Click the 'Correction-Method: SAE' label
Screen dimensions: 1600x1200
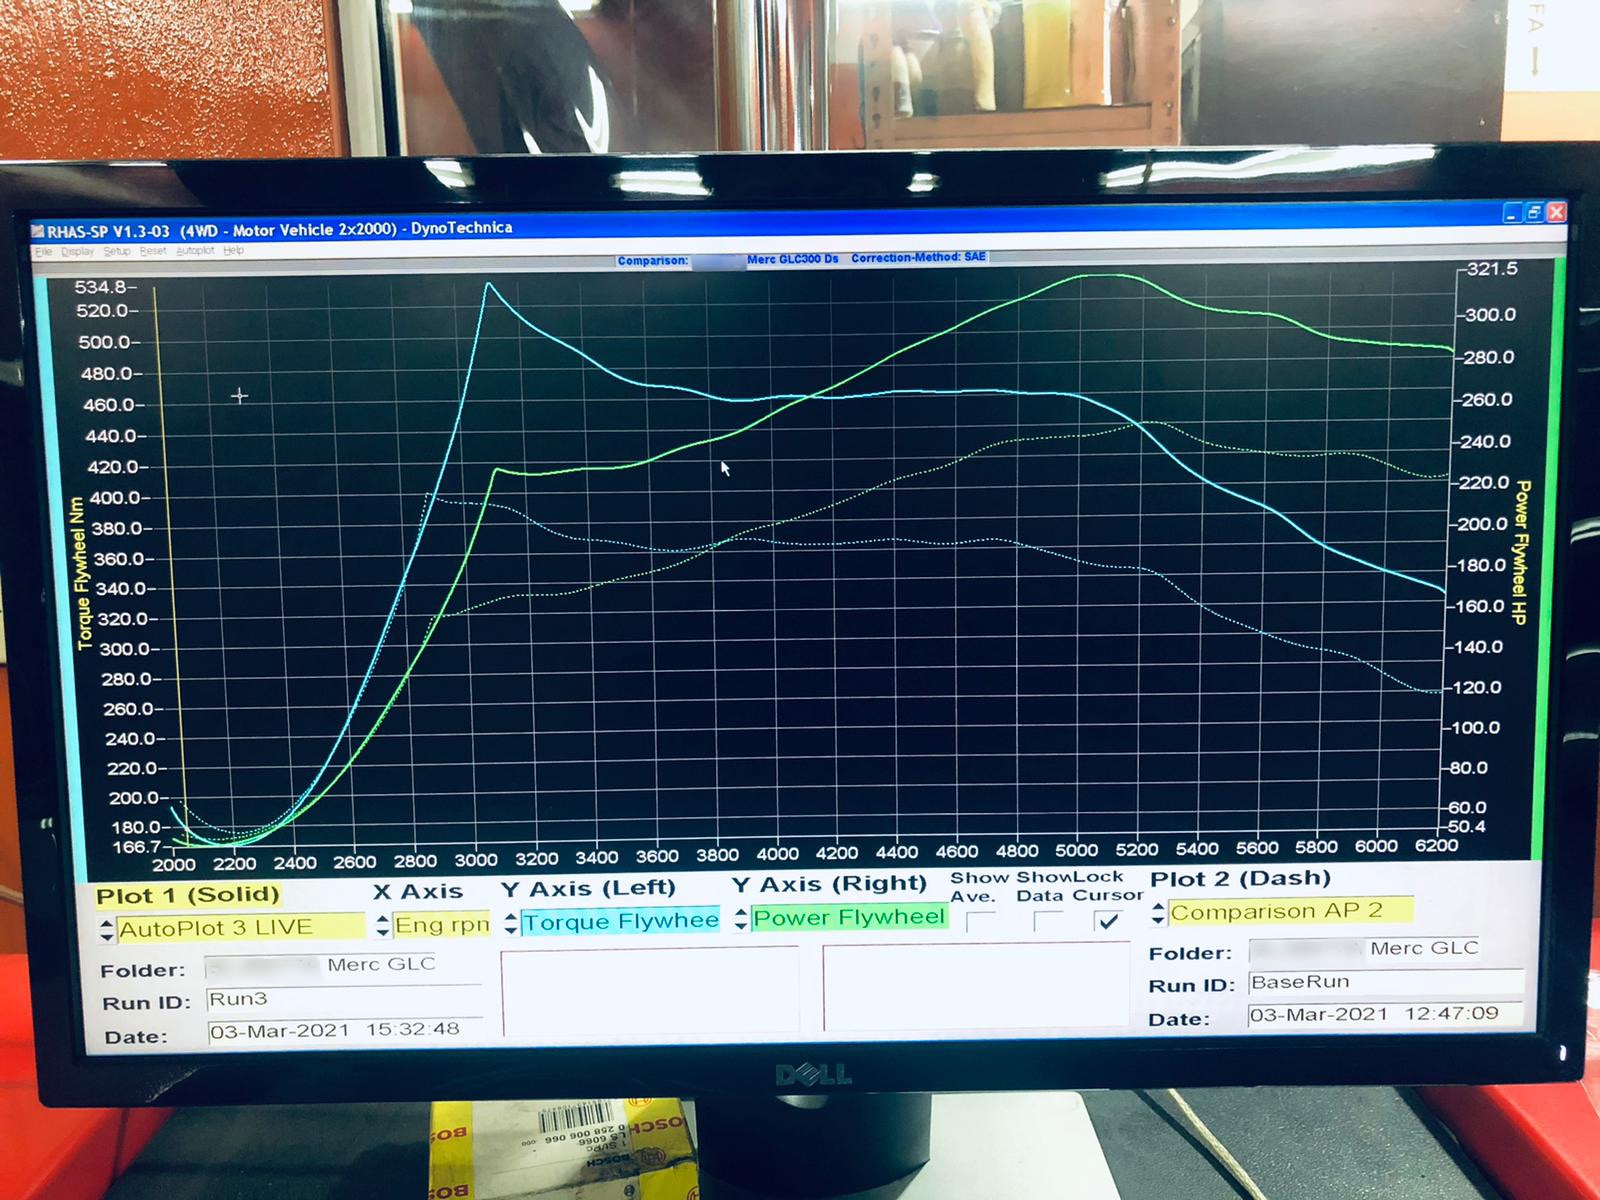click(918, 258)
